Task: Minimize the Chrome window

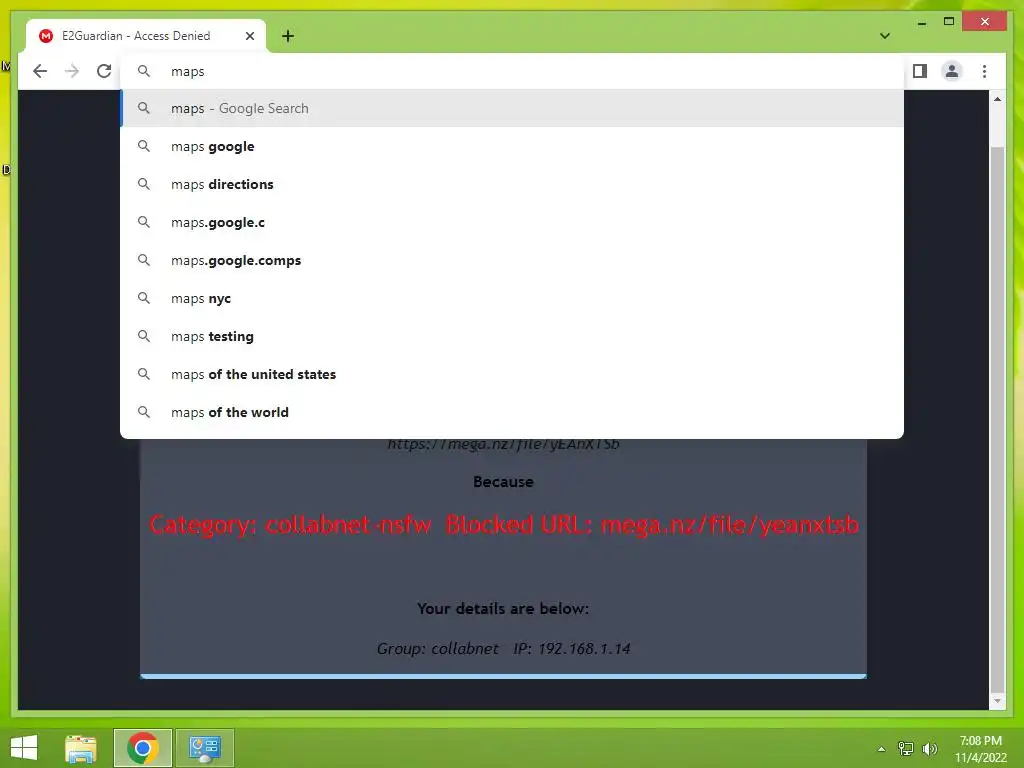Action: (x=922, y=22)
